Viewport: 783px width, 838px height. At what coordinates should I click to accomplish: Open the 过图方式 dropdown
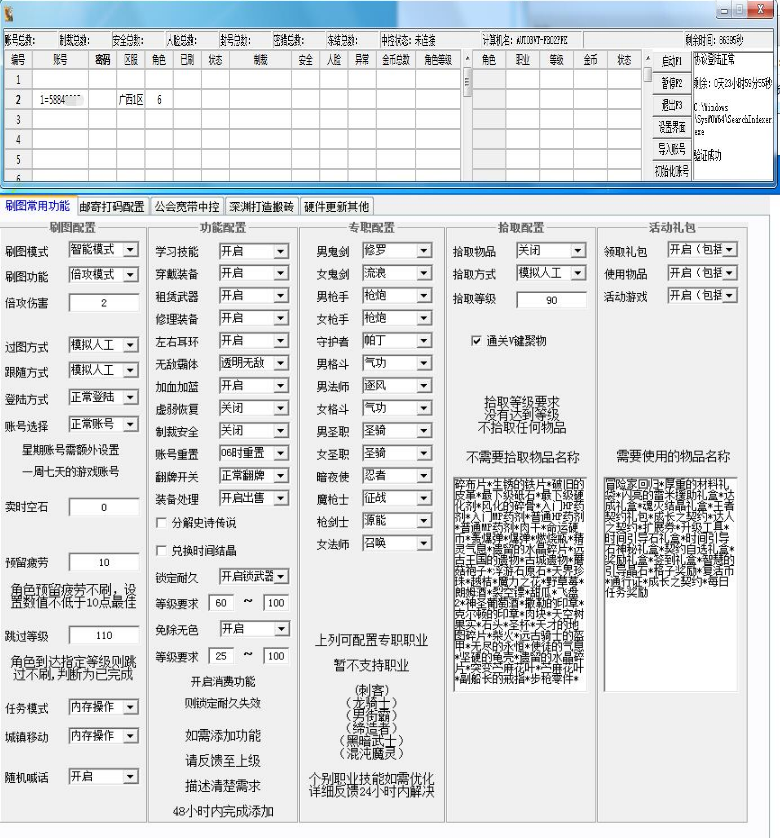tap(104, 345)
